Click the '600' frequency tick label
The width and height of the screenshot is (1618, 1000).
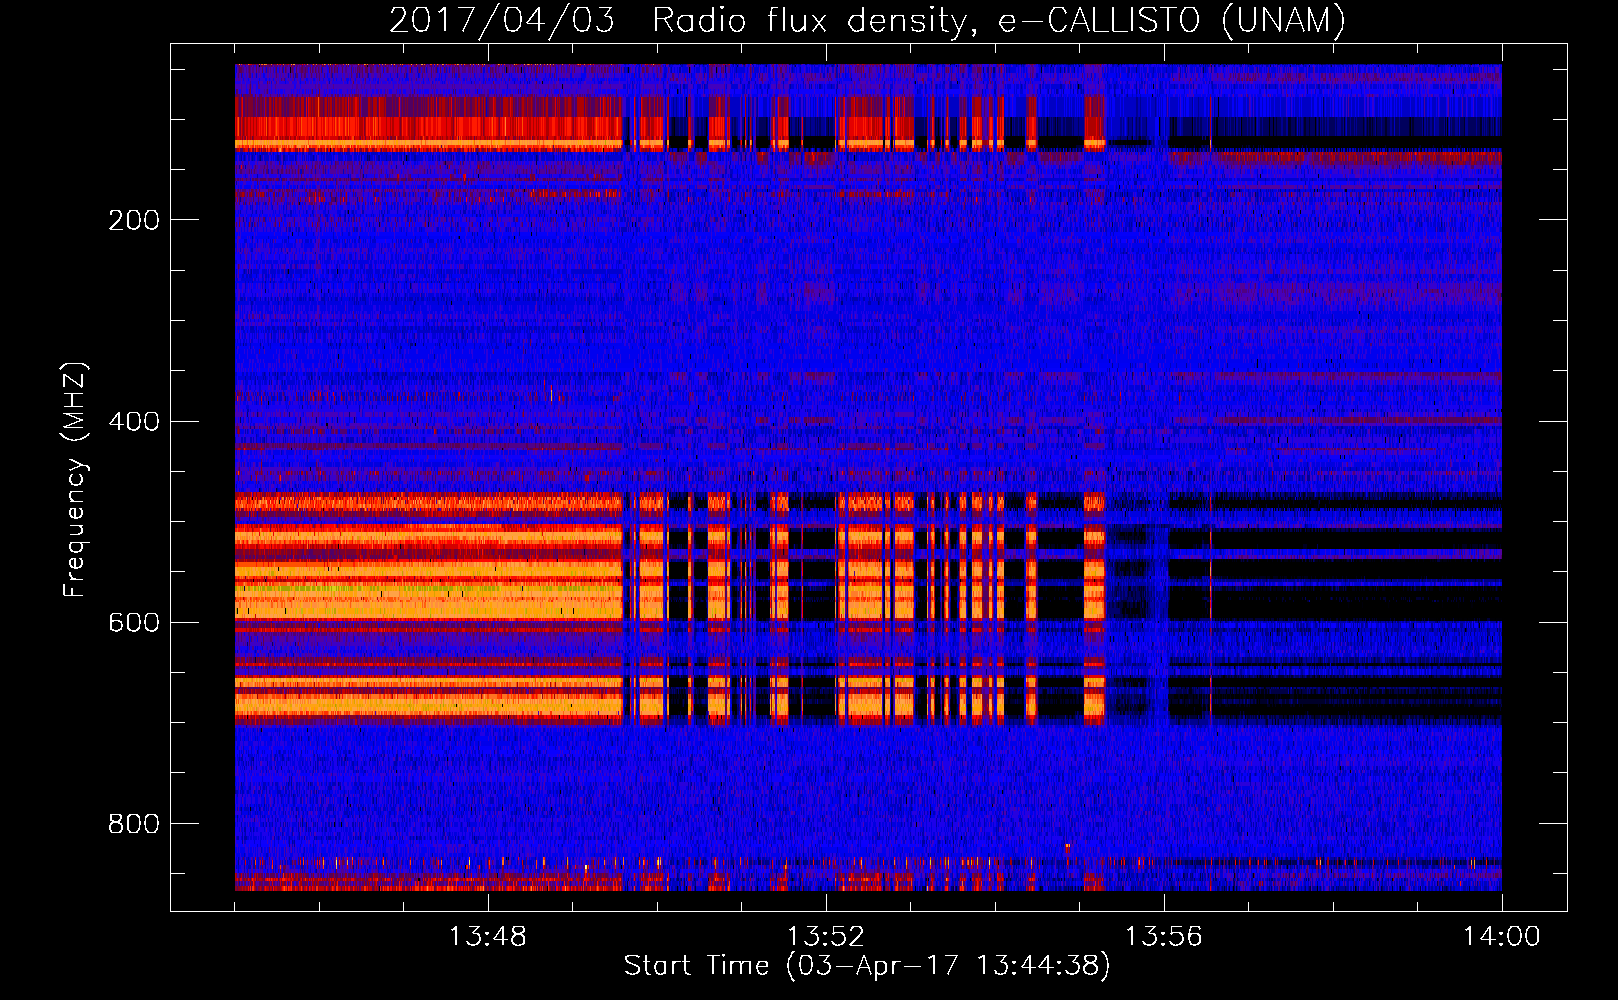click(134, 623)
